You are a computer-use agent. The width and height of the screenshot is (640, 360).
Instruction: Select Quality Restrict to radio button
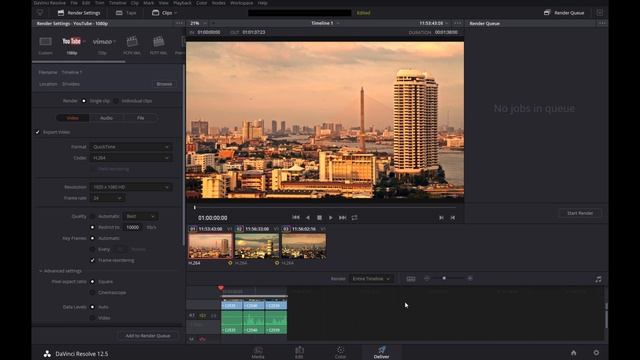pyautogui.click(x=92, y=227)
